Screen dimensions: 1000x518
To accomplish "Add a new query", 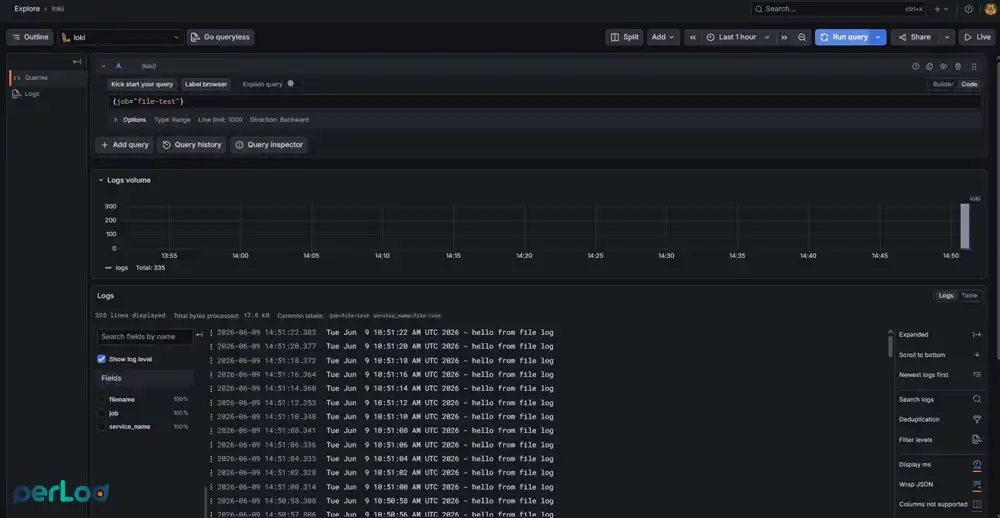I will [125, 145].
